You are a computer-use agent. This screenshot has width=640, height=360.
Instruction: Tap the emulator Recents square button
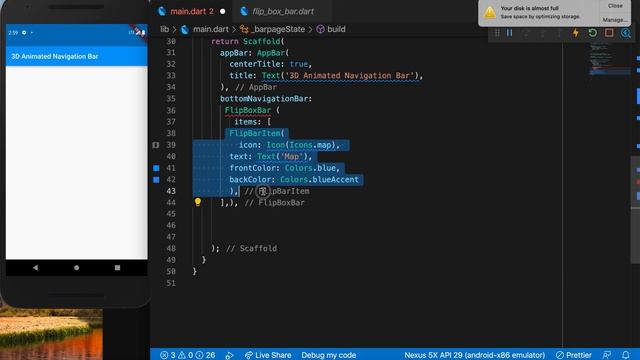(118, 267)
